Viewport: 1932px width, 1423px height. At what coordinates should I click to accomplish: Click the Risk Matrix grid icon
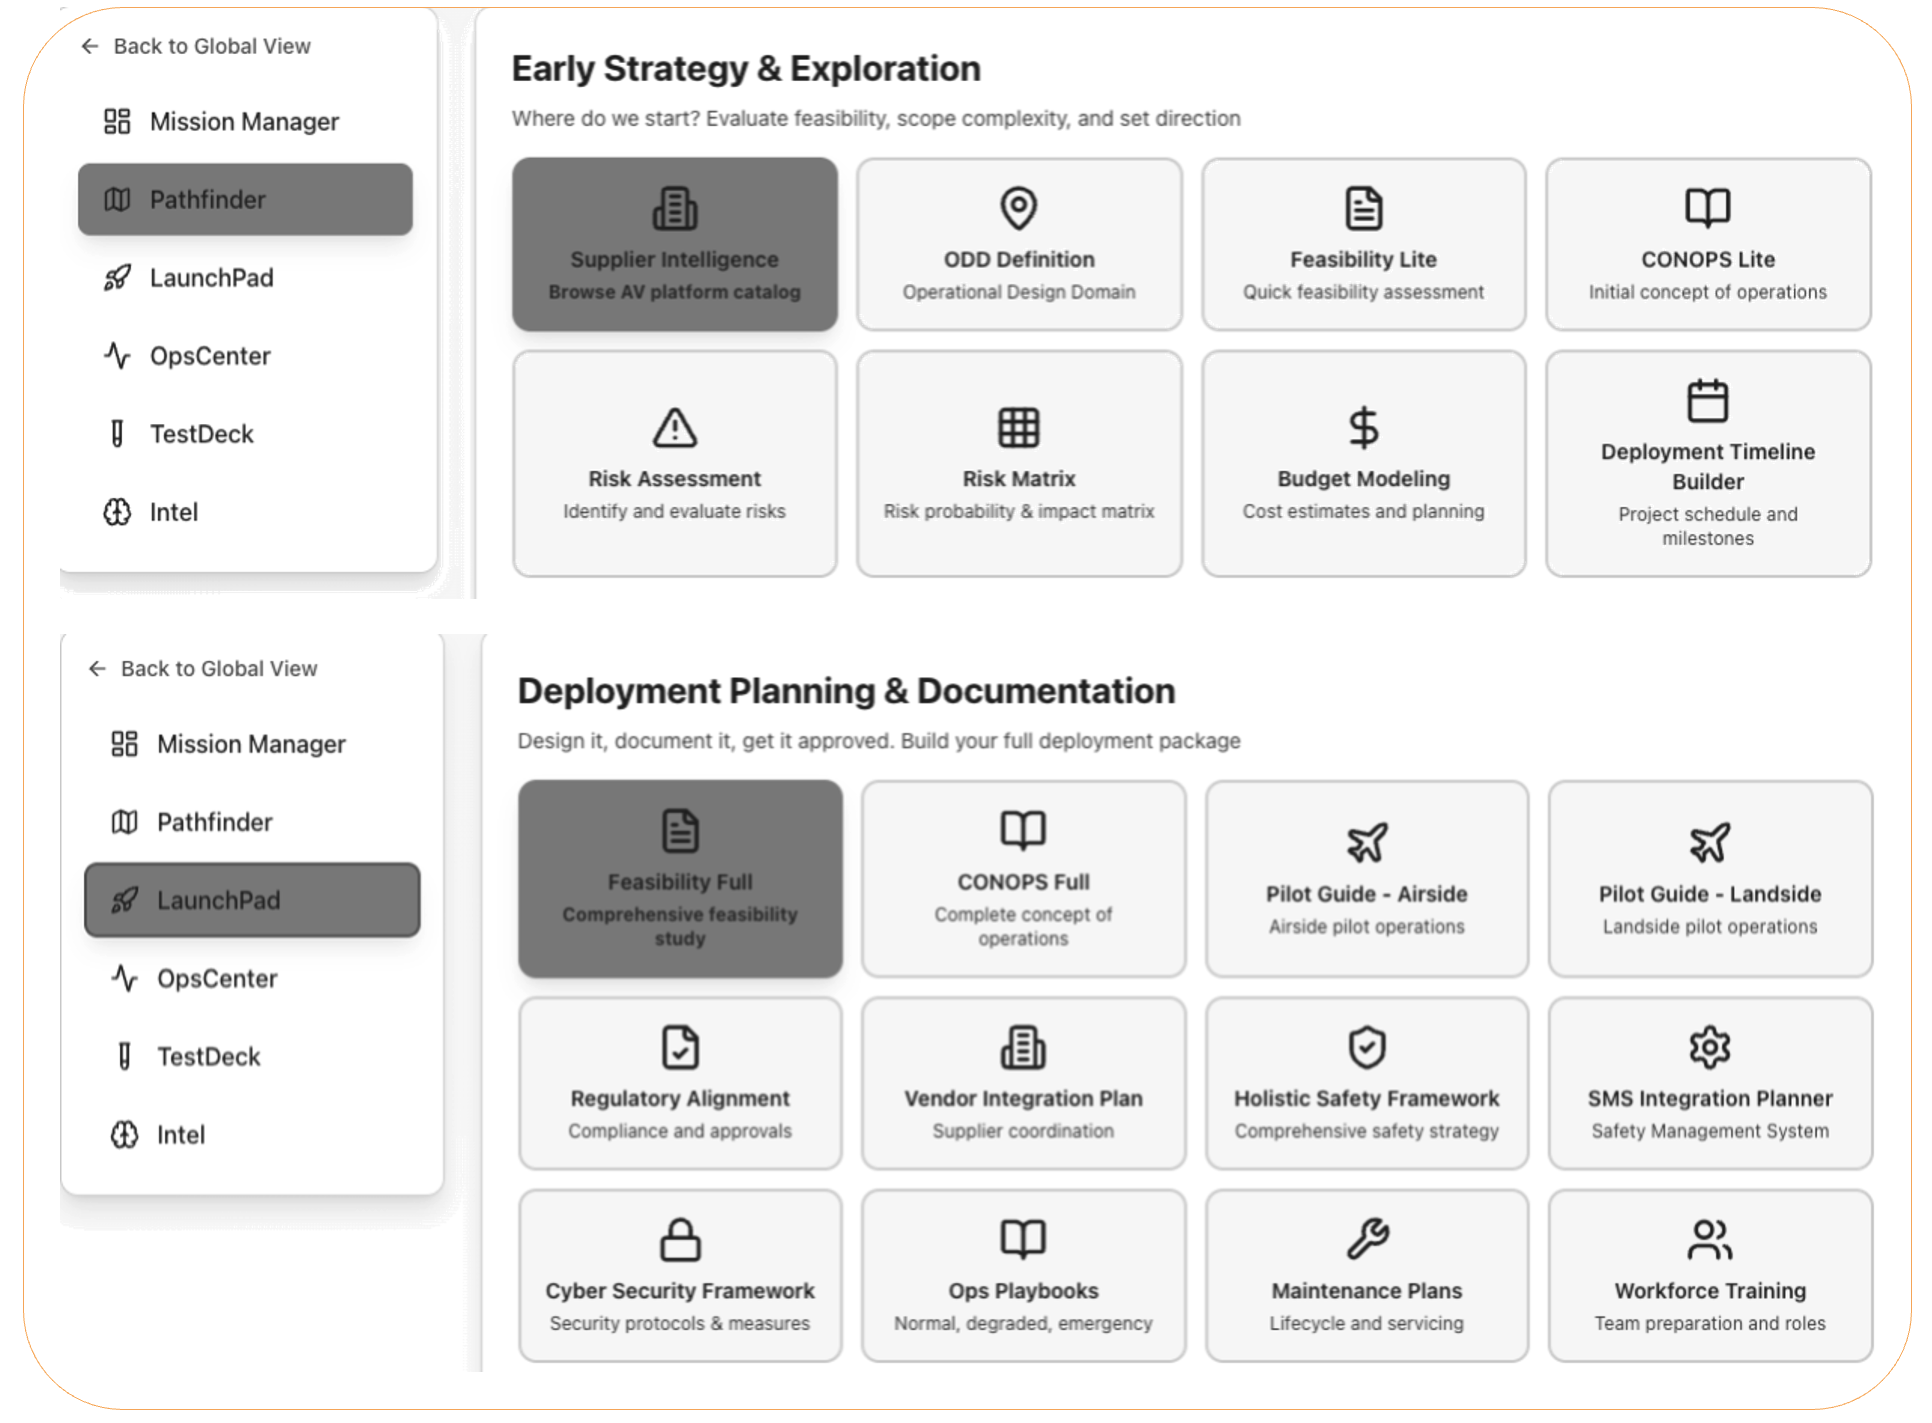tap(1018, 428)
